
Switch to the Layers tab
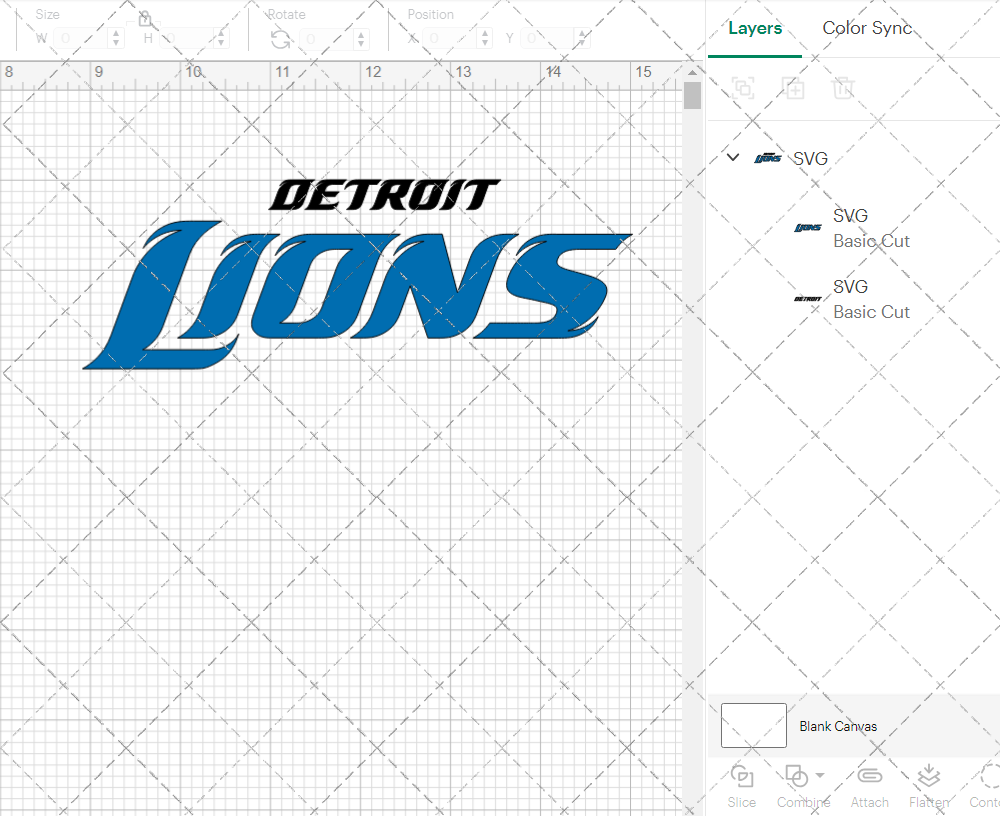[754, 28]
